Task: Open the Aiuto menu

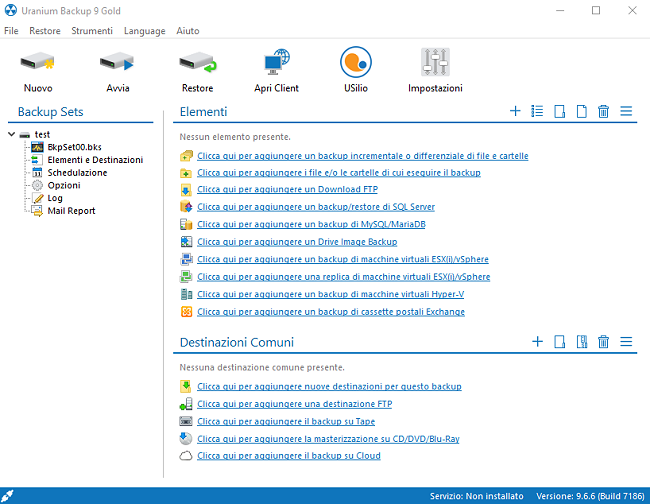Action: click(x=188, y=31)
